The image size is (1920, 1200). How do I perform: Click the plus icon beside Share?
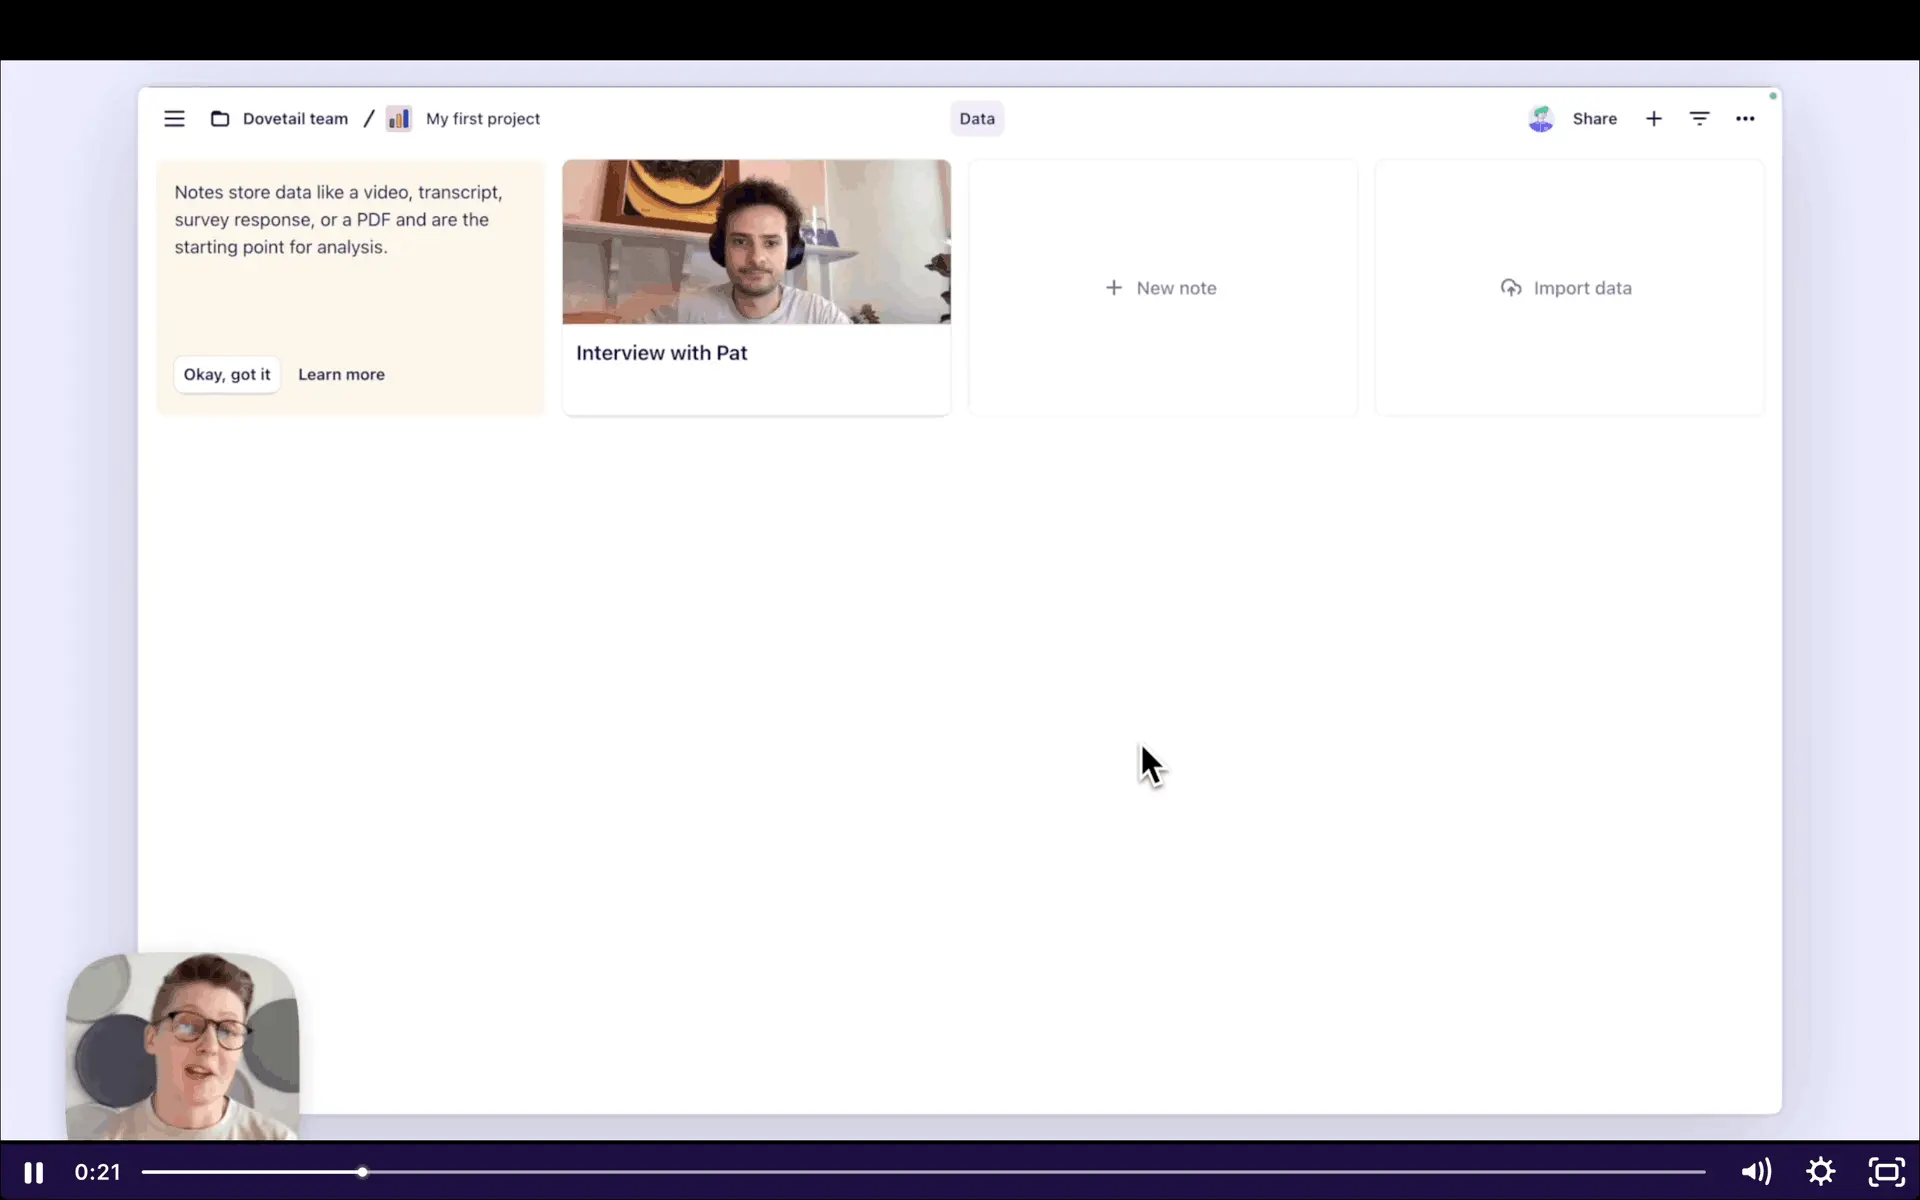coord(1654,119)
